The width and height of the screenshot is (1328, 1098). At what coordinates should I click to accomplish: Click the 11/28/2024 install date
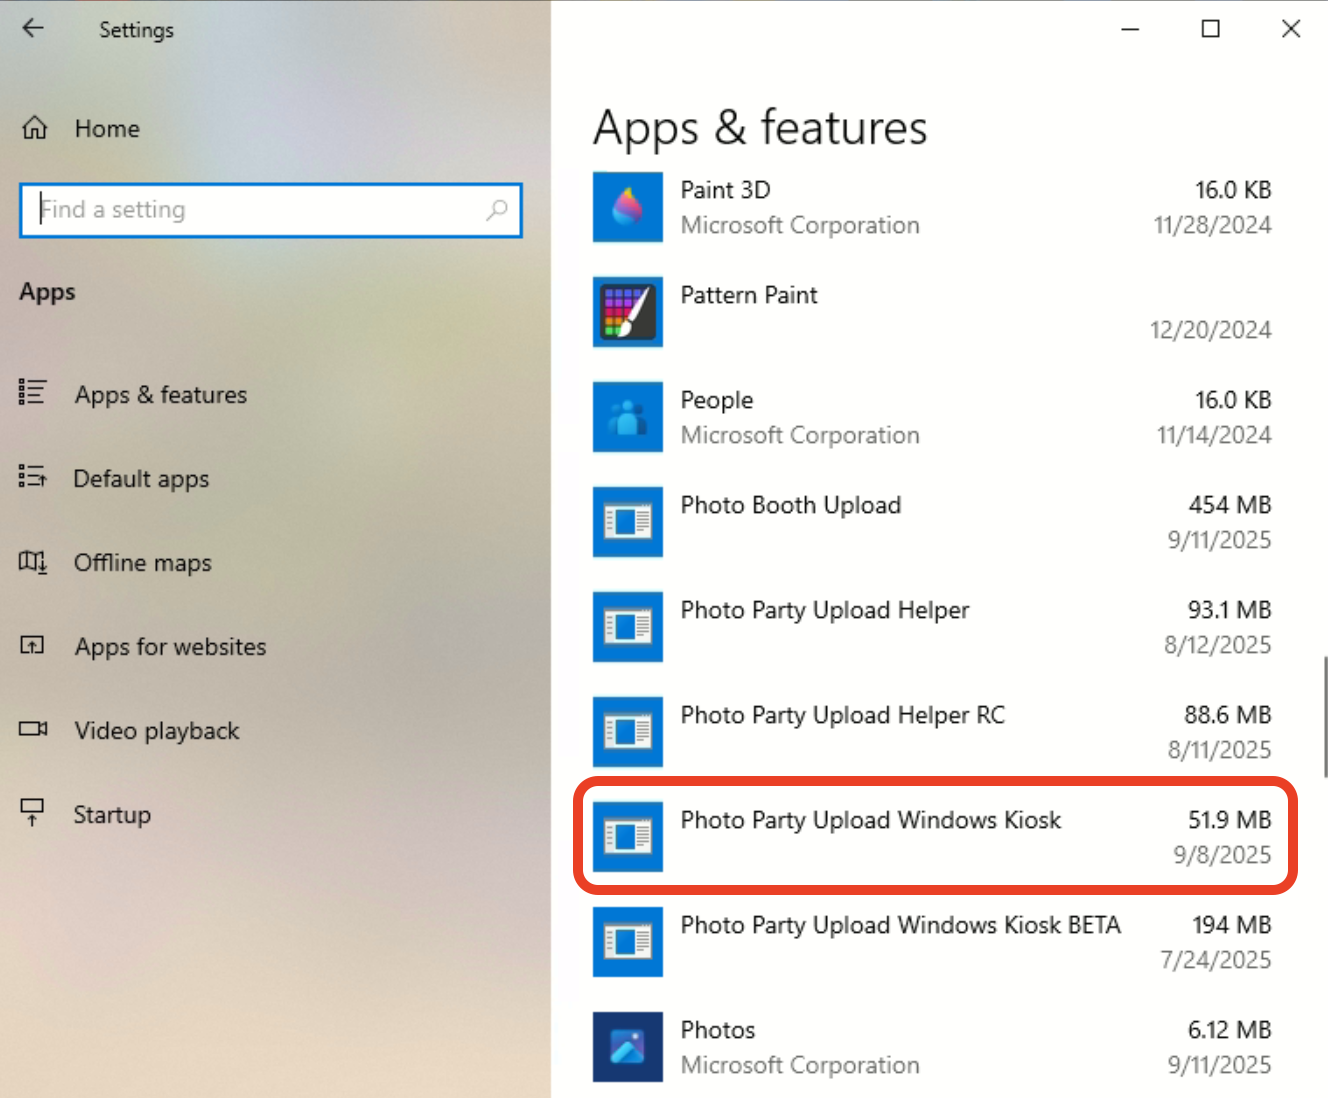point(1213,225)
